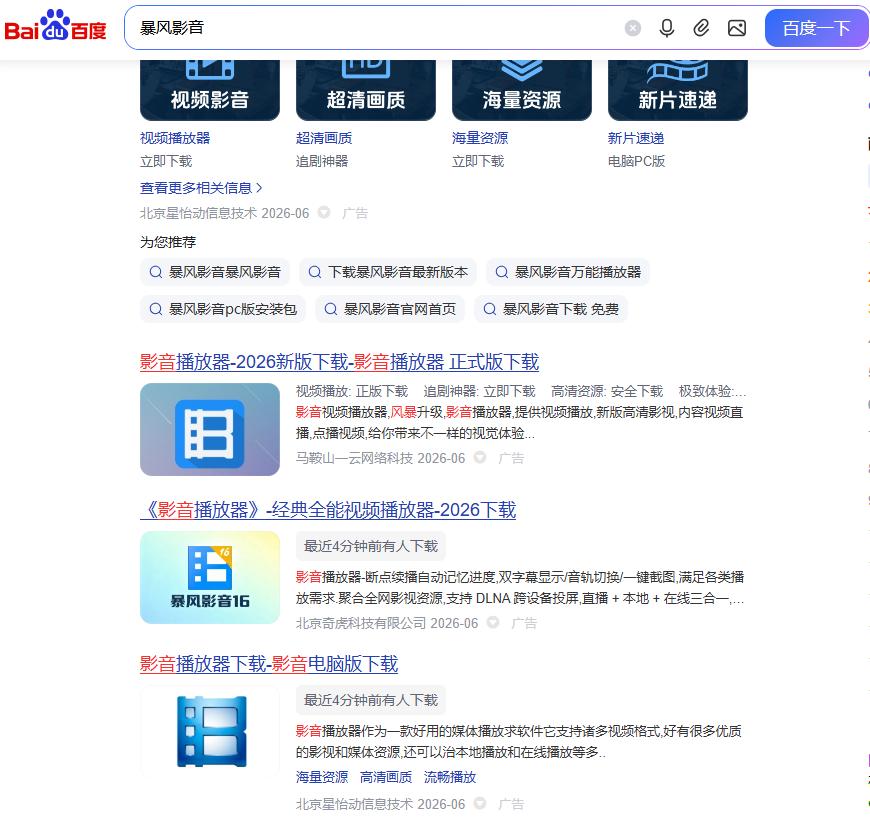
Task: Click 马鞍山一云网络科技 2026-06 source text
Action: 380,458
